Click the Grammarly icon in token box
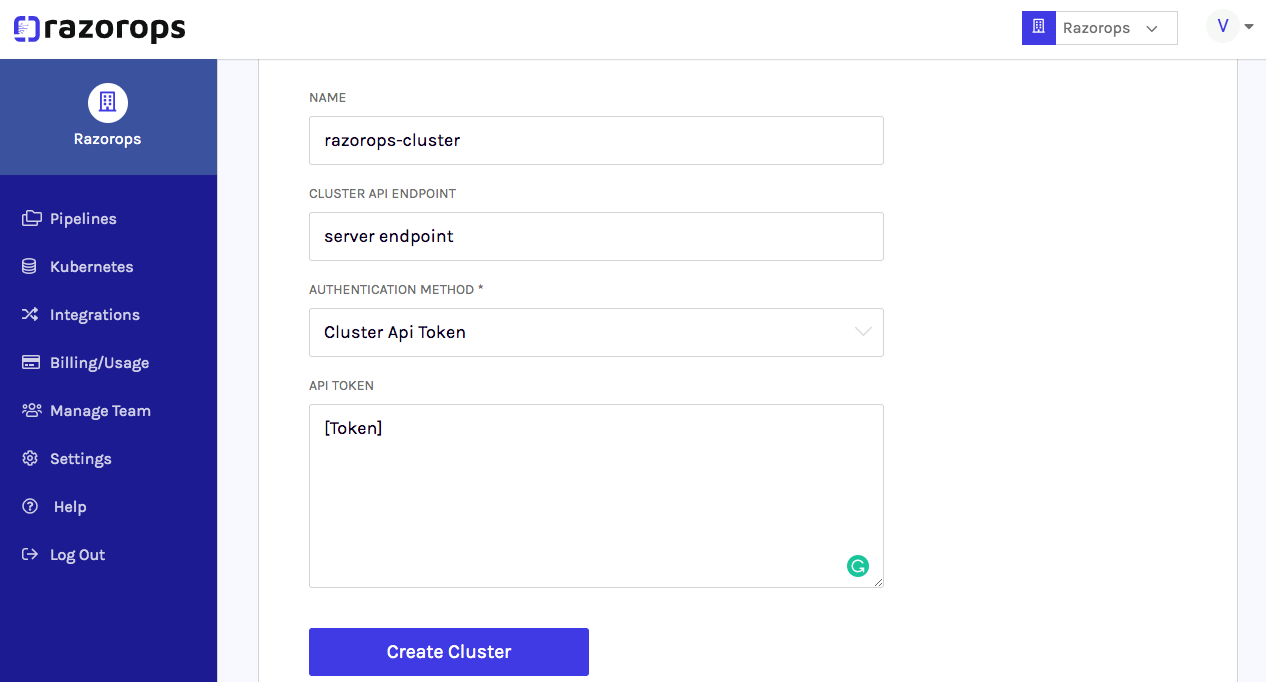1266x682 pixels. click(x=857, y=567)
